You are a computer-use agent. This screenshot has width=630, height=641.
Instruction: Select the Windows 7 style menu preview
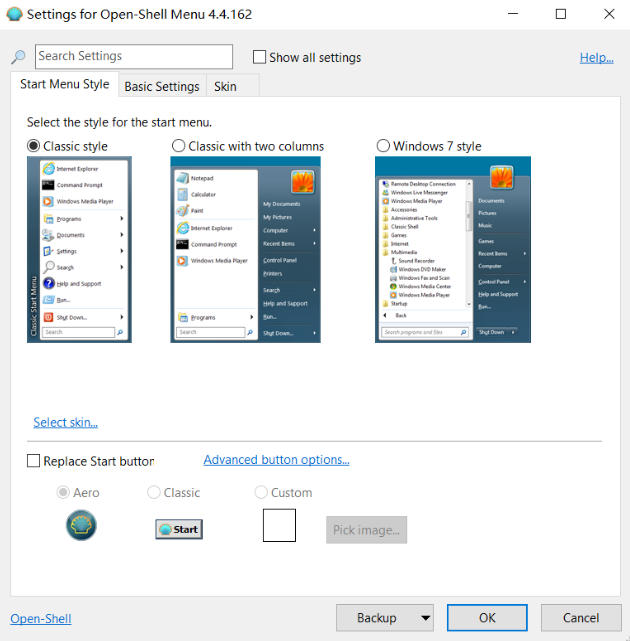pos(452,249)
